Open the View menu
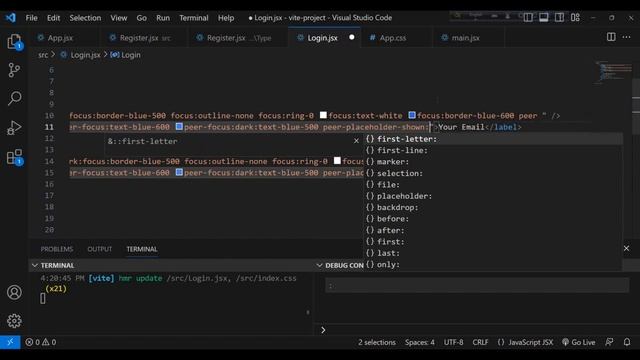The height and width of the screenshot is (360, 640). coord(119,18)
